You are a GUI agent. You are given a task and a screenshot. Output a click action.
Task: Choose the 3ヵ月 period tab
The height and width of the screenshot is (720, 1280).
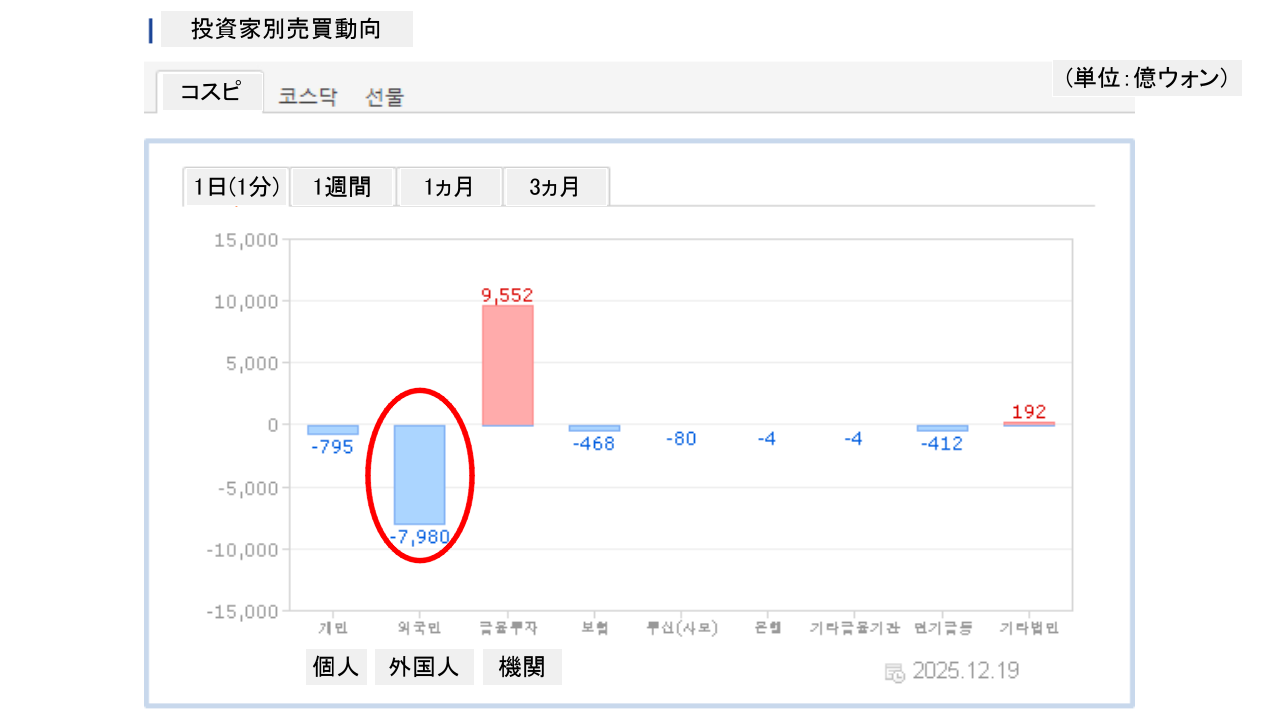[x=555, y=187]
